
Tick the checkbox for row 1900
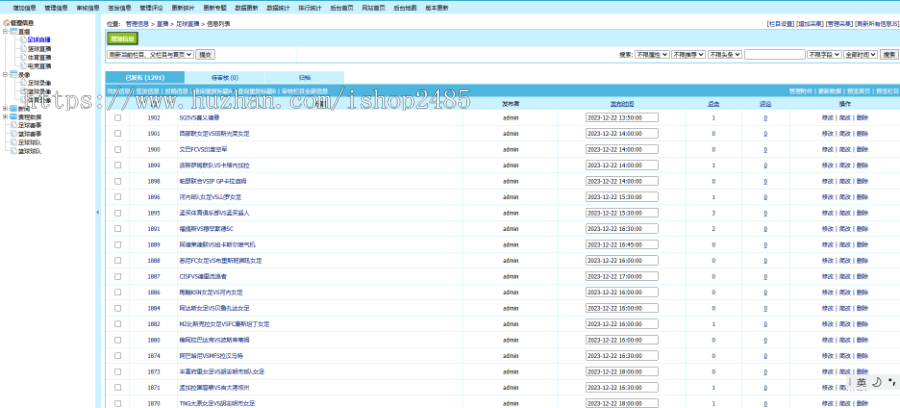[x=118, y=149]
